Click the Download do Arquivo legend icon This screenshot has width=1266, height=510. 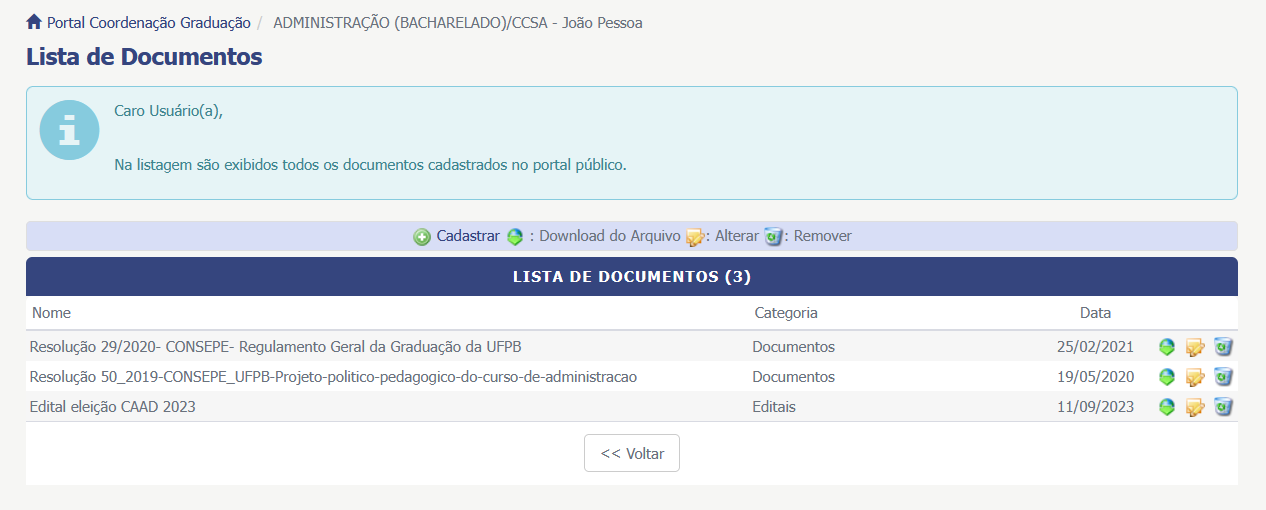(x=515, y=237)
